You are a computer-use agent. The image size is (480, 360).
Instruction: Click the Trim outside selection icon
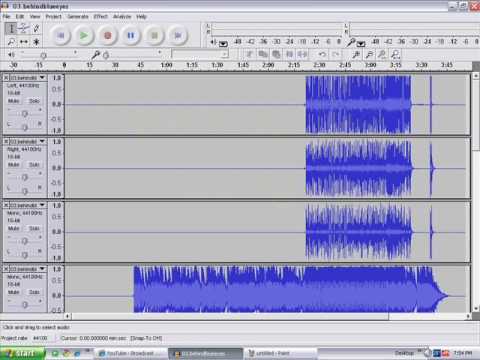[x=290, y=54]
